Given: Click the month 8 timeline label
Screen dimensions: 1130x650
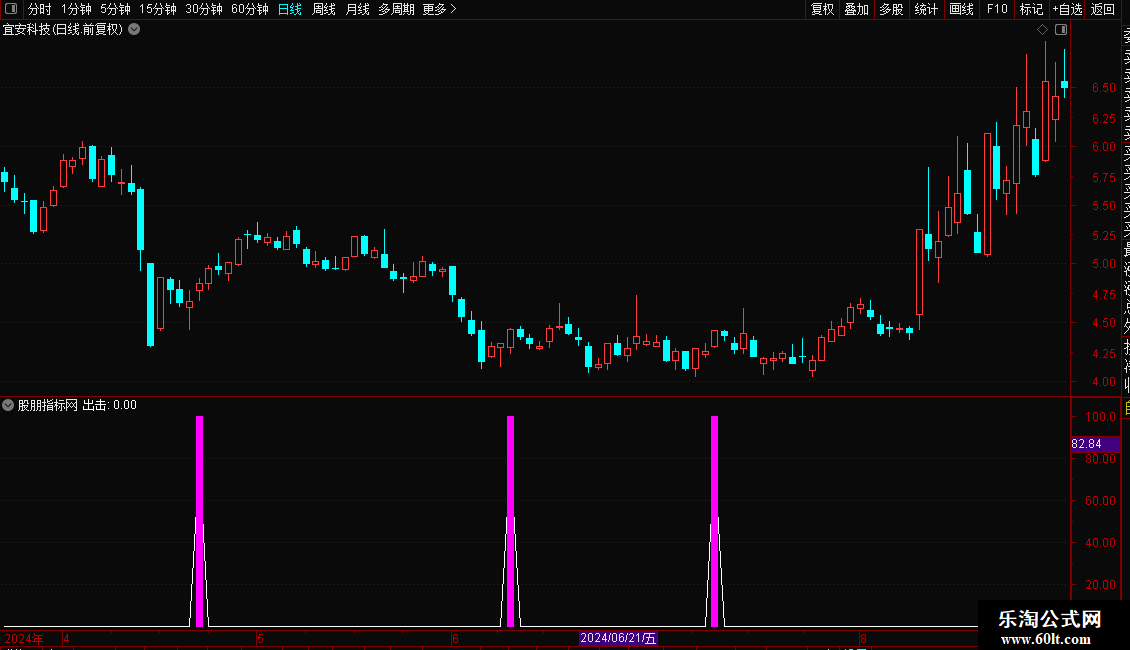Looking at the screenshot, I should [x=863, y=638].
